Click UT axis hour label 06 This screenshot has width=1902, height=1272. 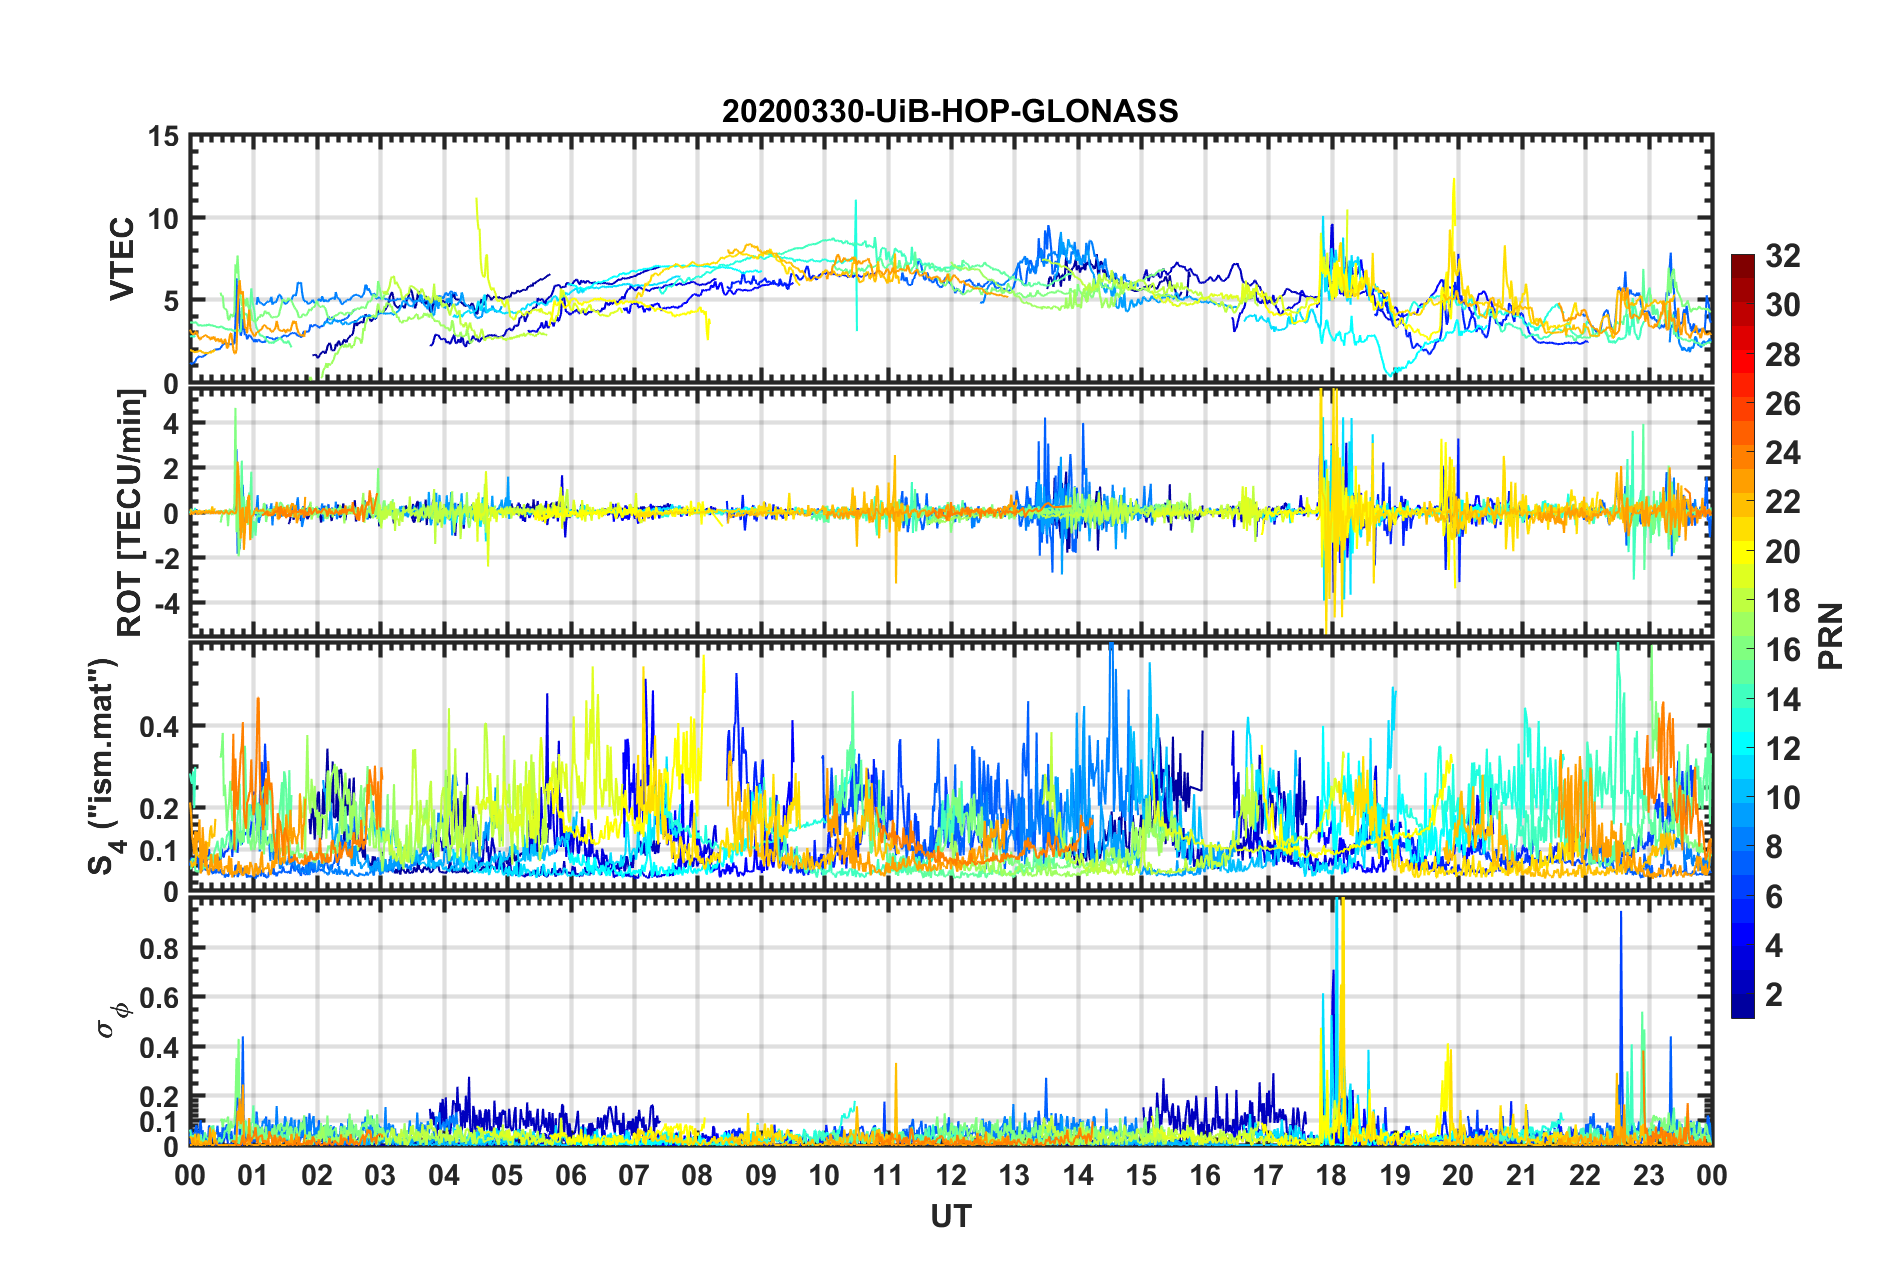pyautogui.click(x=571, y=1175)
